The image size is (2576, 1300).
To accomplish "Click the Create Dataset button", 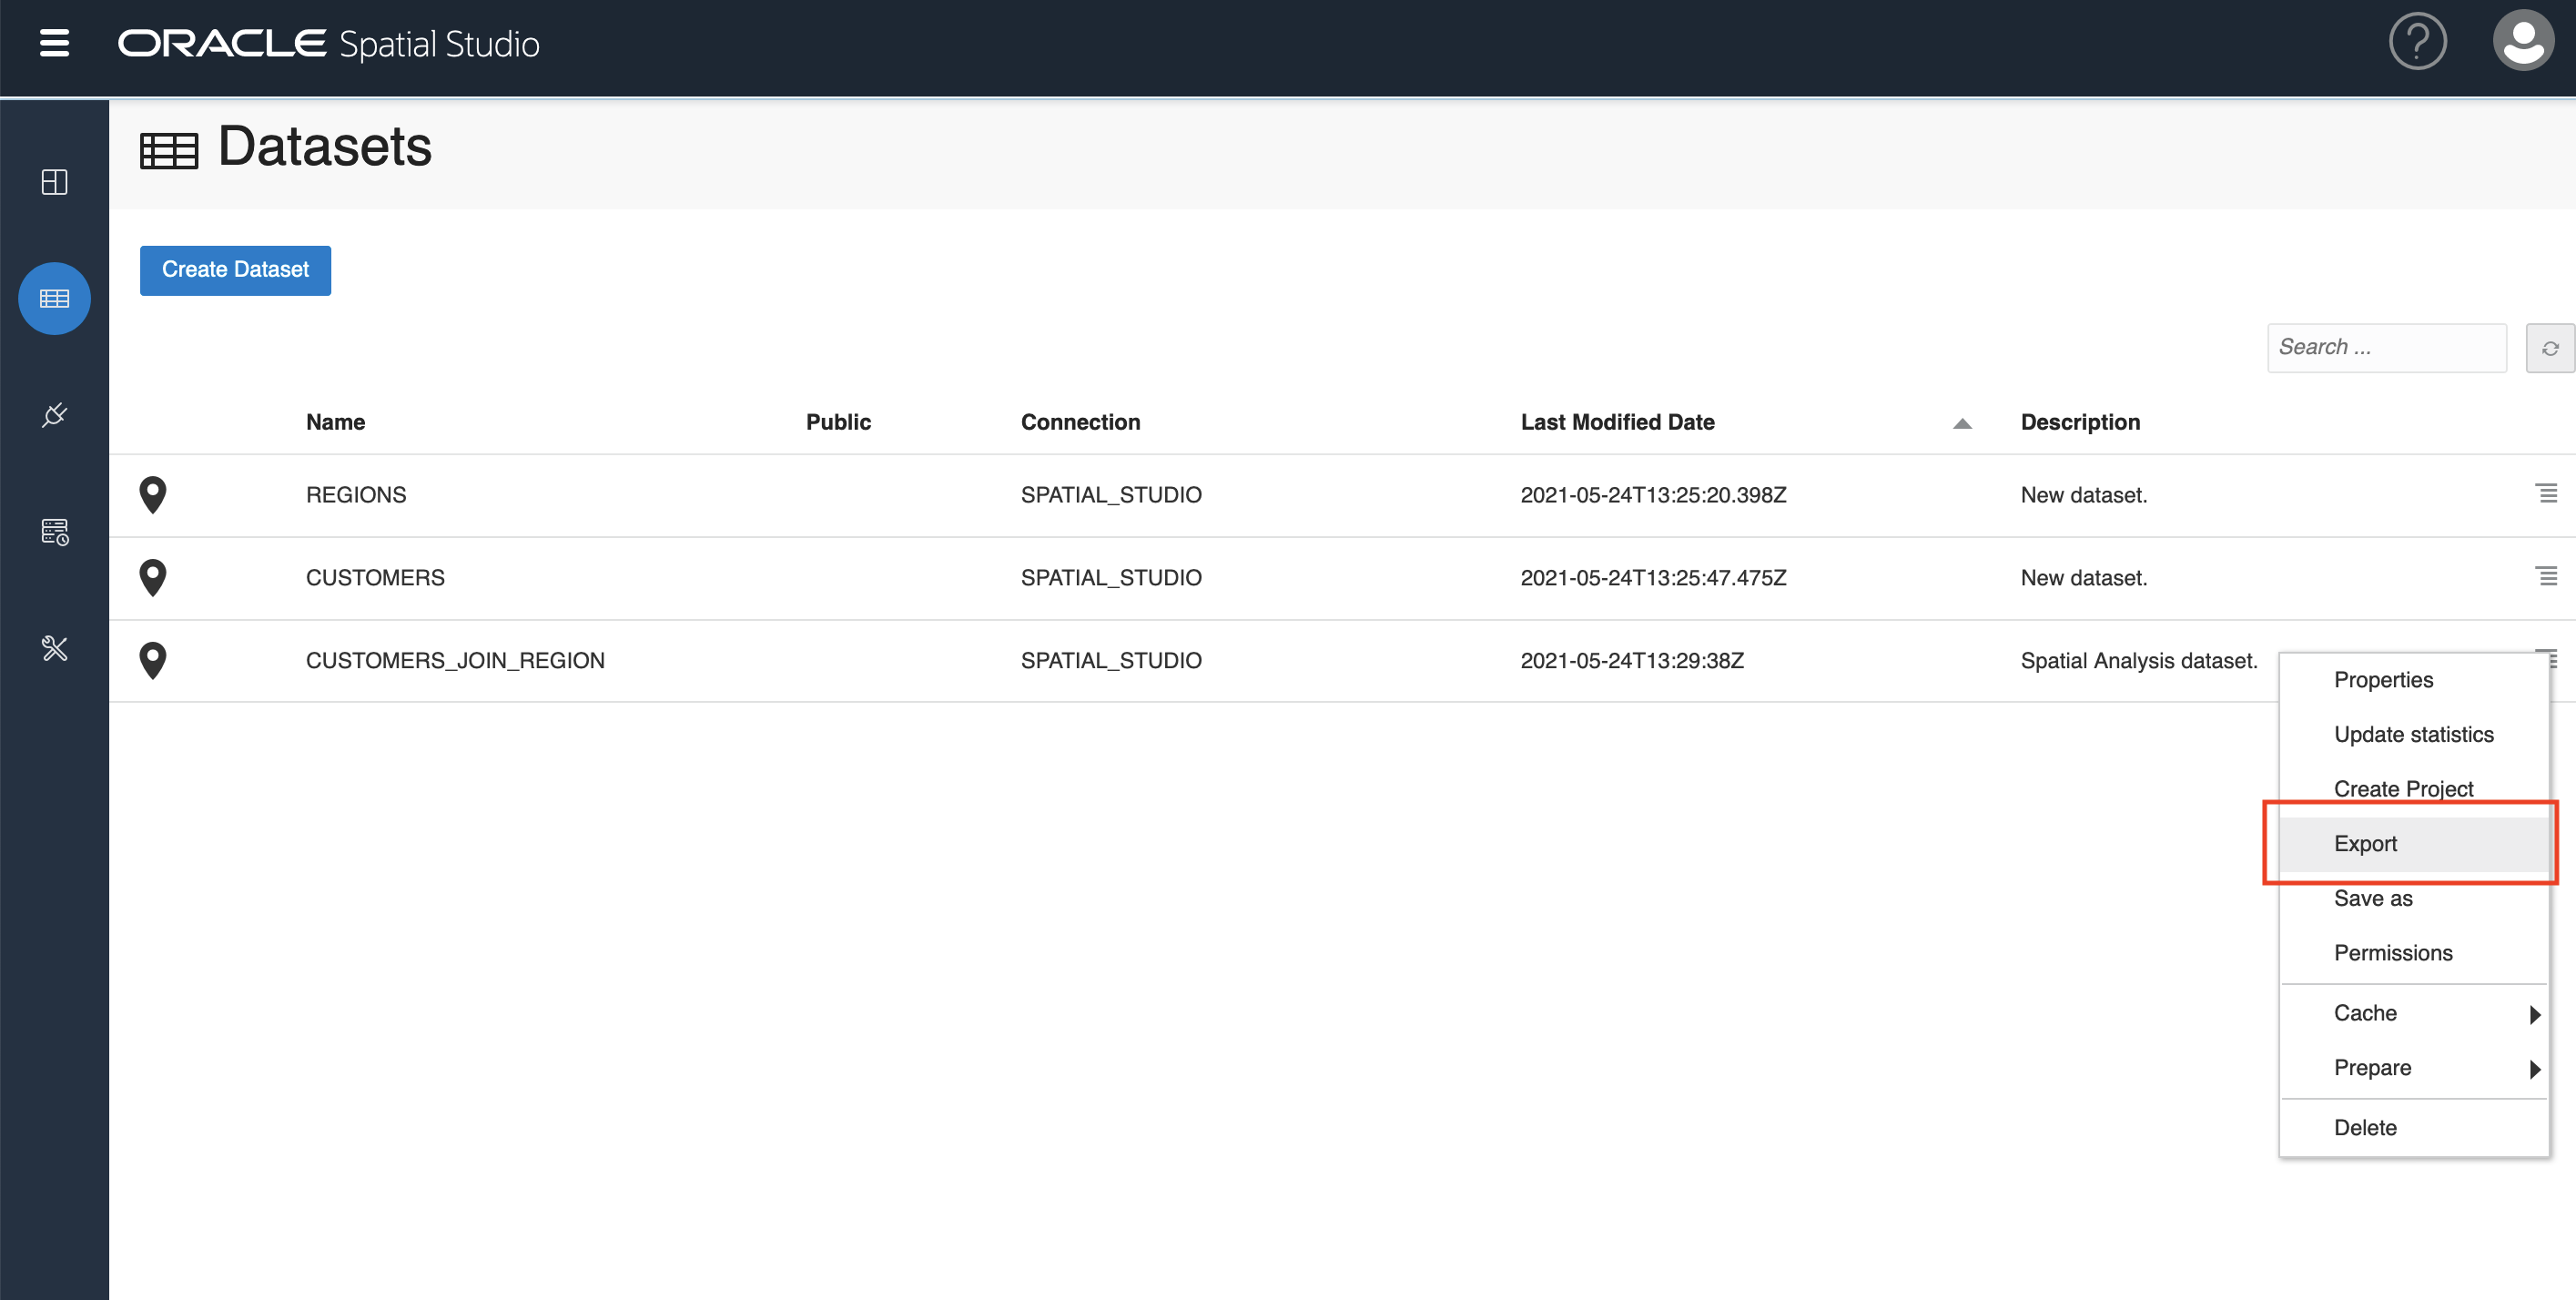I will [x=235, y=270].
